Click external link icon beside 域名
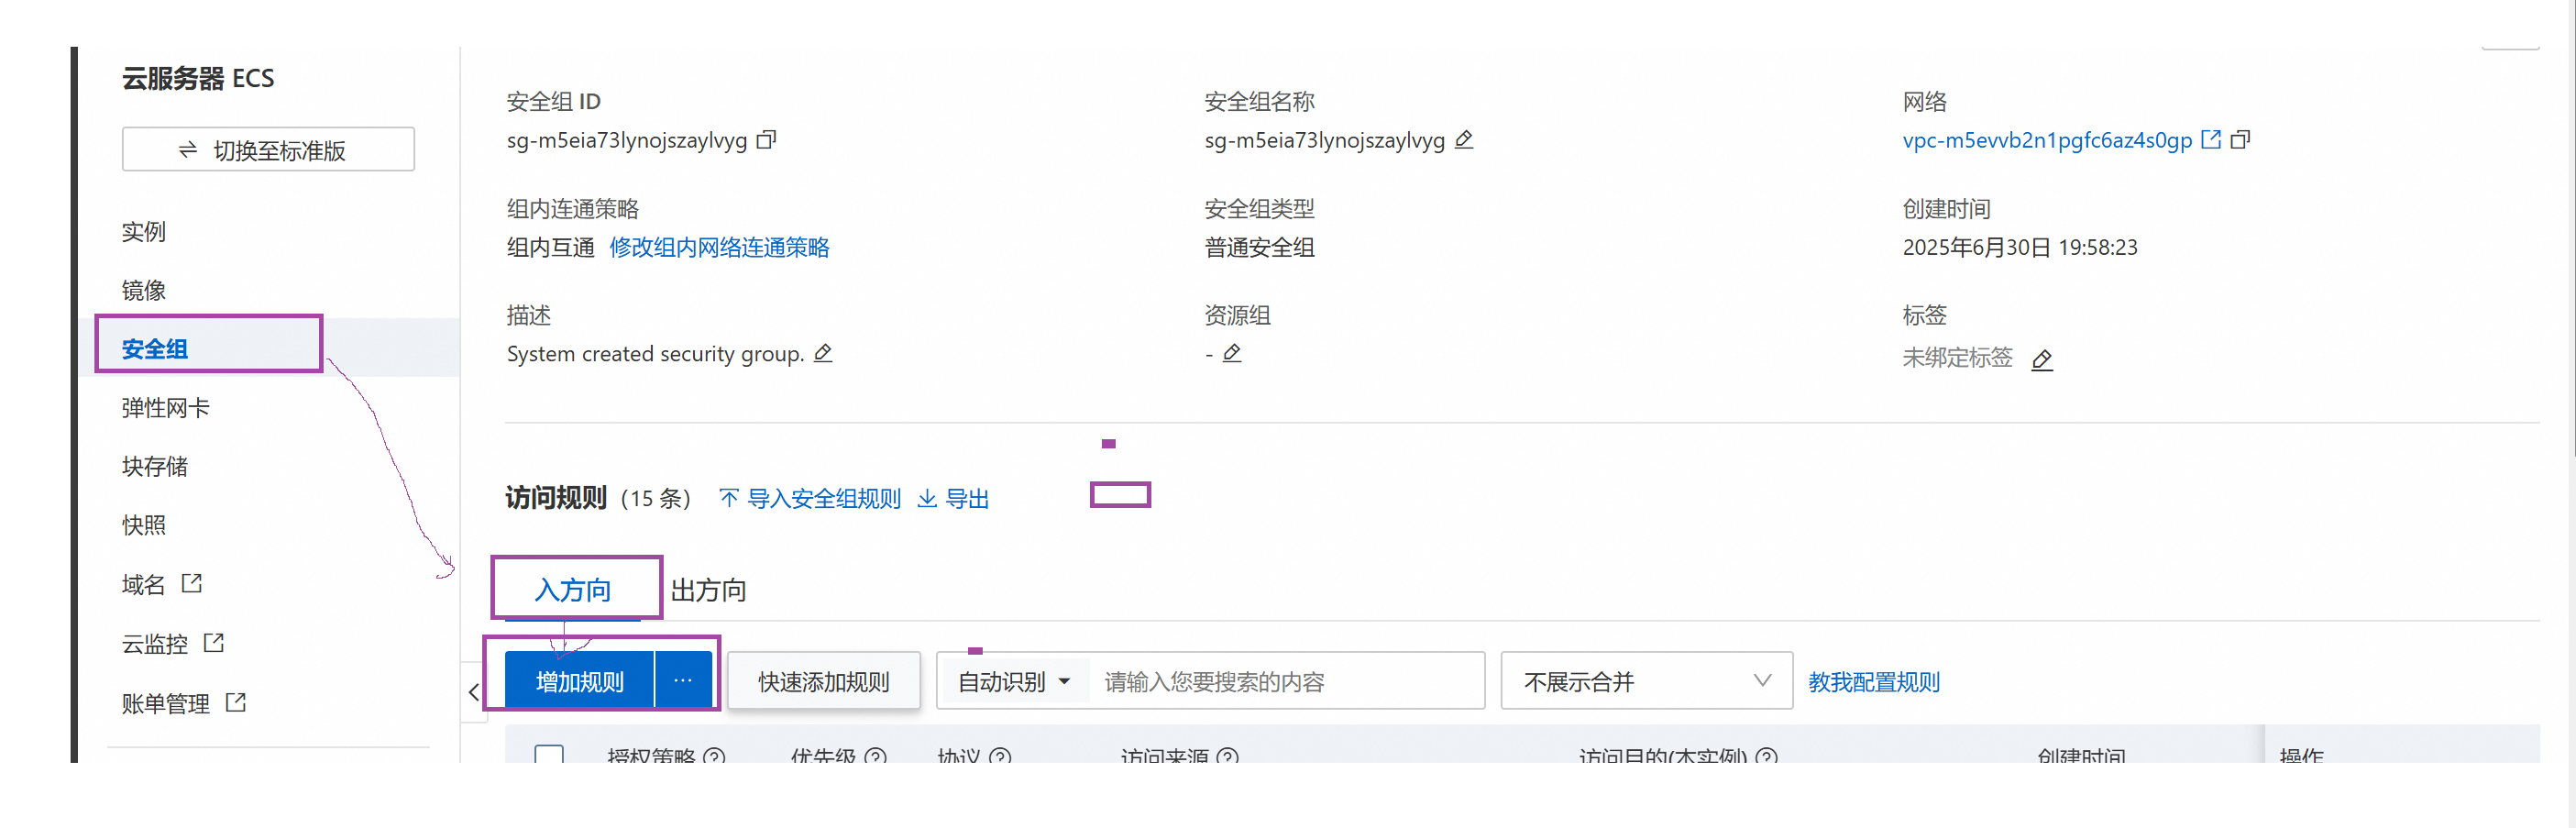The image size is (2576, 828). click(x=191, y=583)
